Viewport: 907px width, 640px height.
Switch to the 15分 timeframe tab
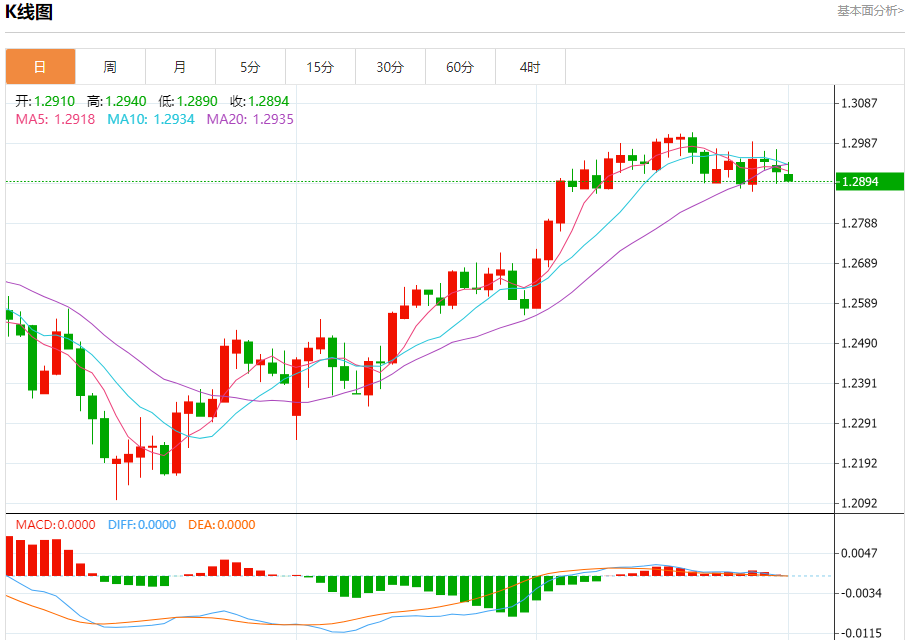(x=320, y=67)
